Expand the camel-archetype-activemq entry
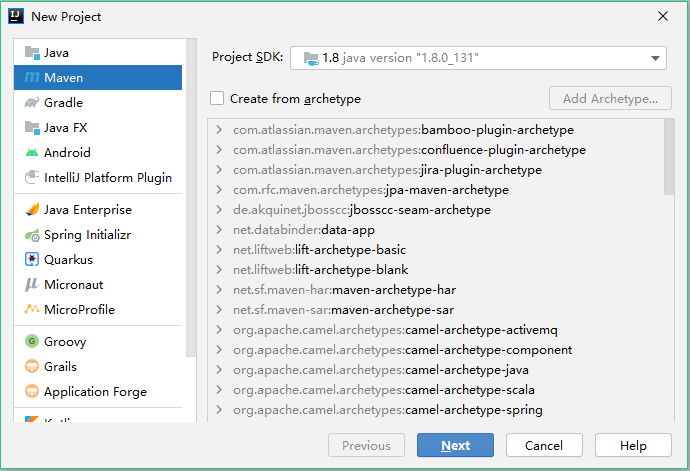Image resolution: width=690 pixels, height=471 pixels. tap(220, 330)
